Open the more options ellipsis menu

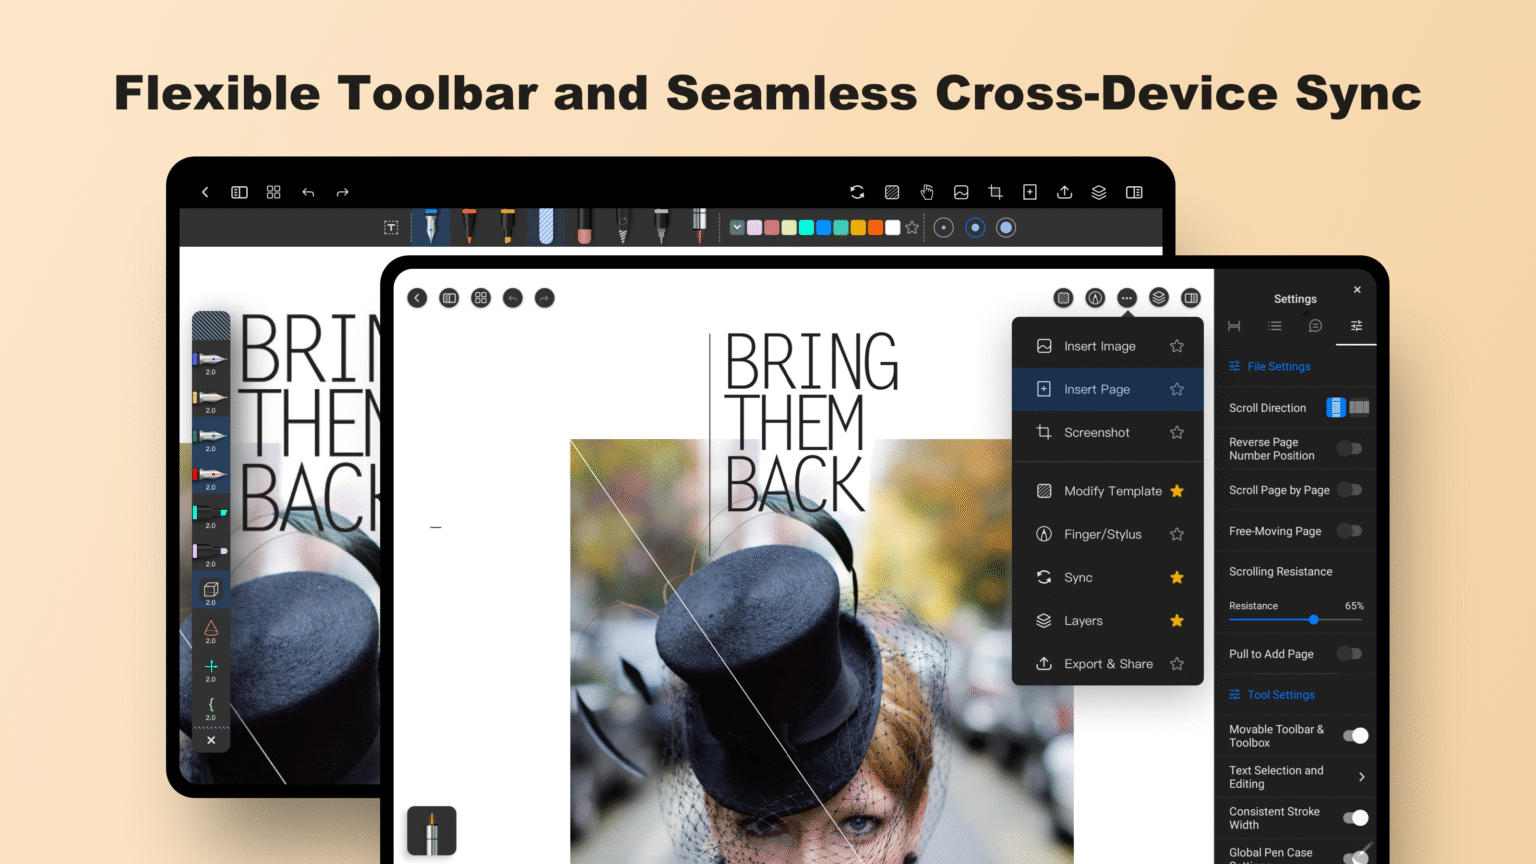click(1126, 297)
